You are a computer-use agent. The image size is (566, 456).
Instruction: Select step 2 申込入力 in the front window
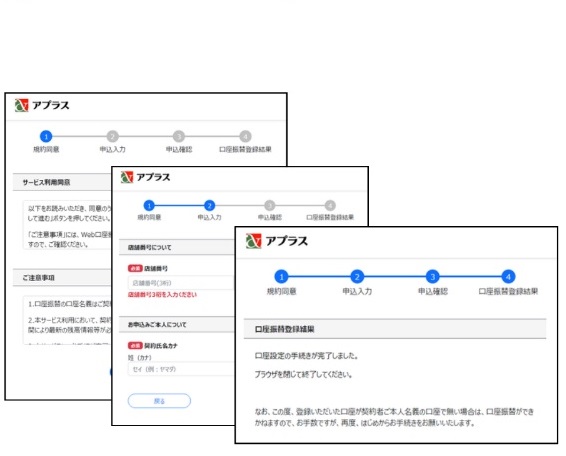357,277
